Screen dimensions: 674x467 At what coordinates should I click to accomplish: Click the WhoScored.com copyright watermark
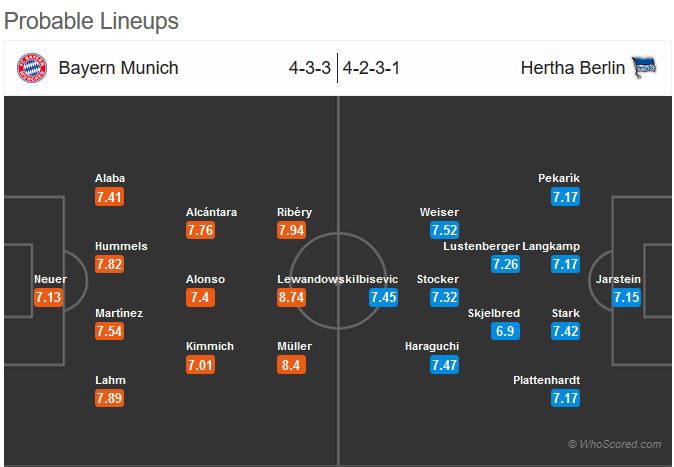[613, 444]
